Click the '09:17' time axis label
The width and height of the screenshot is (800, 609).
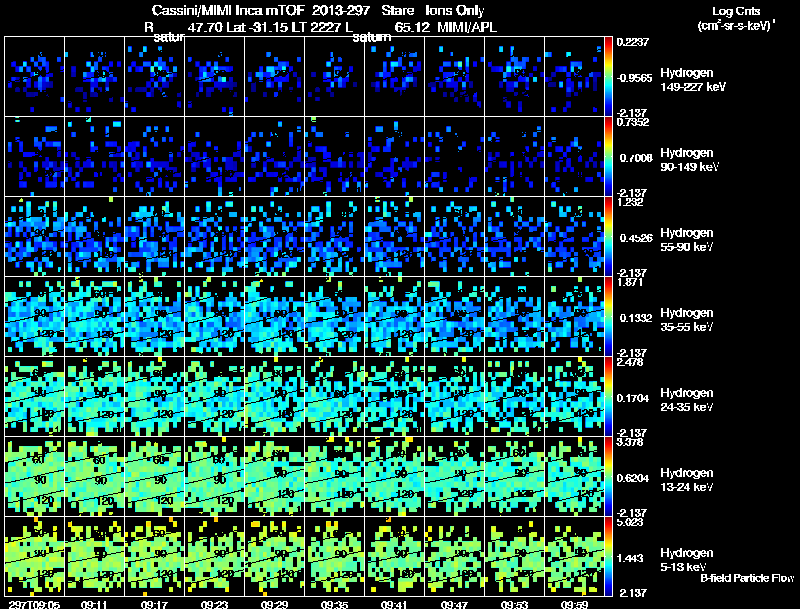154,605
